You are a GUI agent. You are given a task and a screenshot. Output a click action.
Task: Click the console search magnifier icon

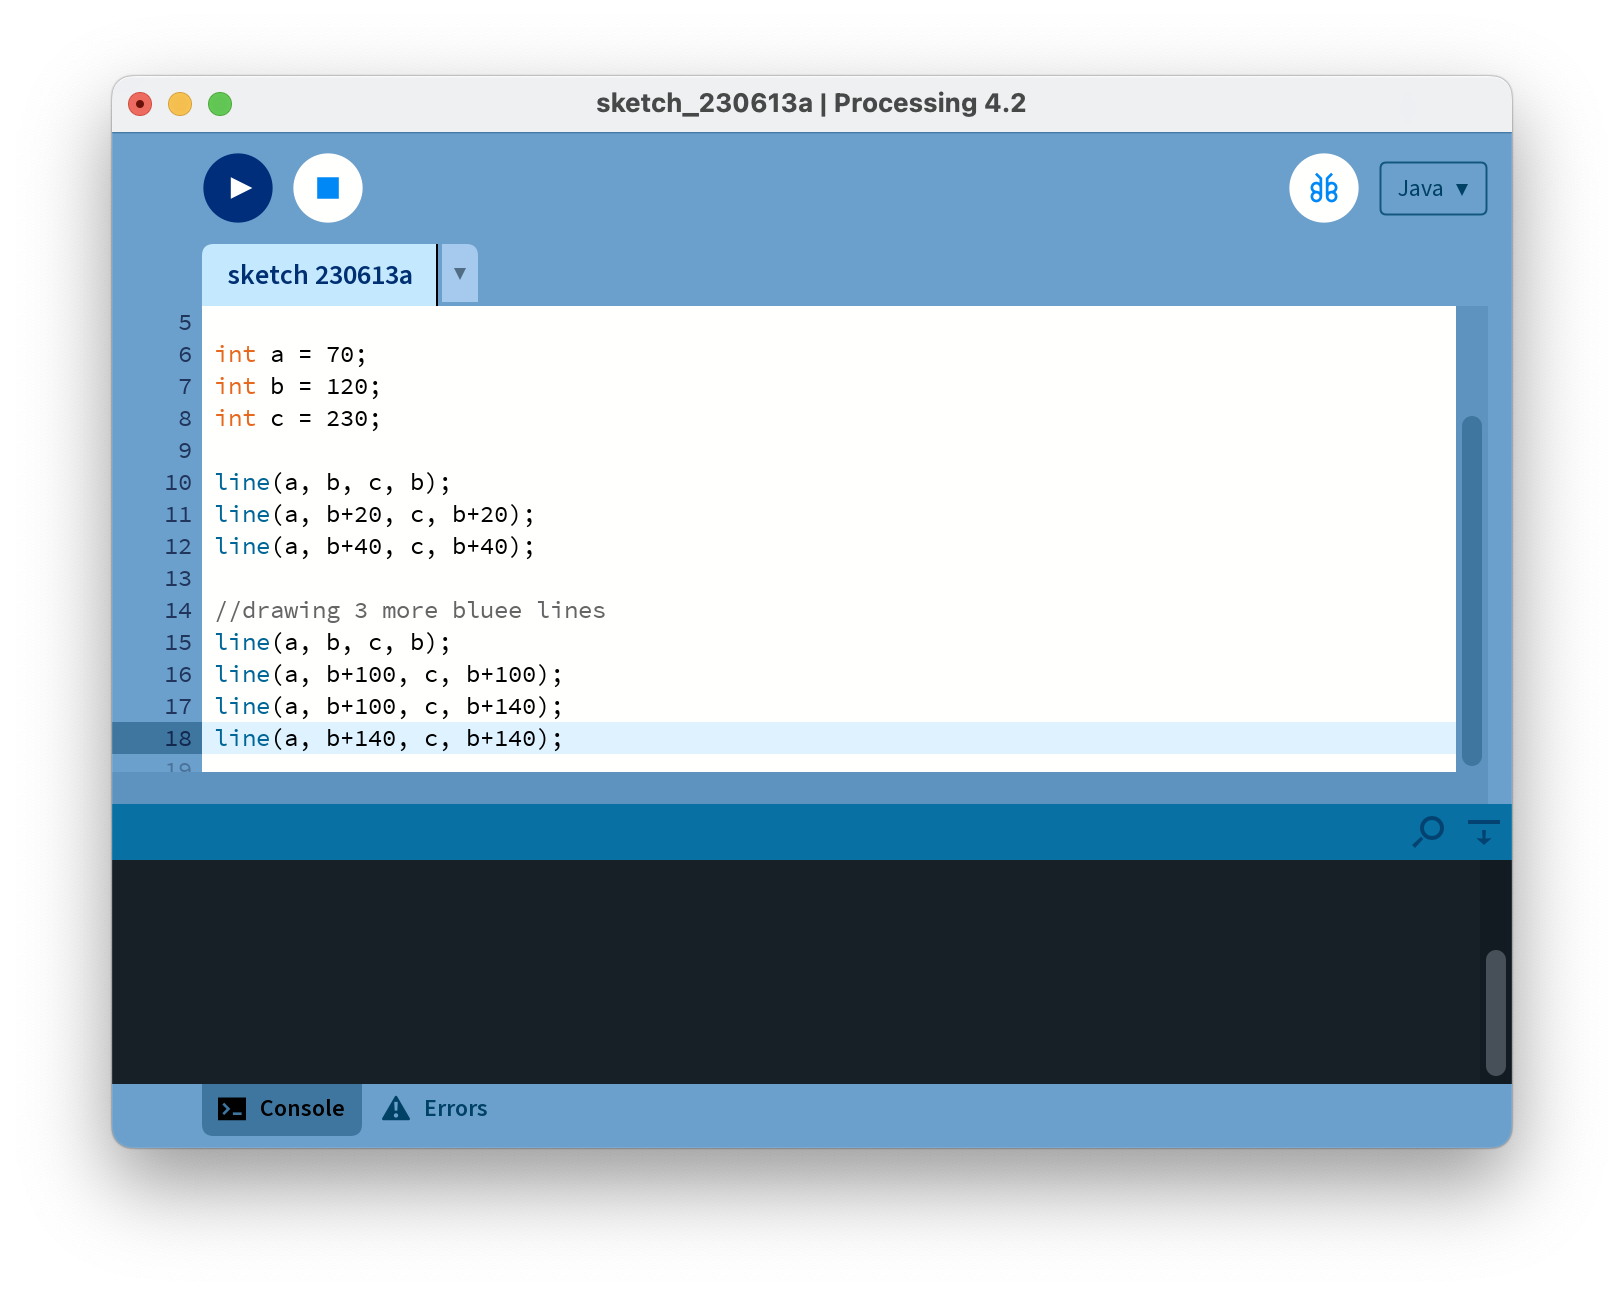tap(1428, 831)
